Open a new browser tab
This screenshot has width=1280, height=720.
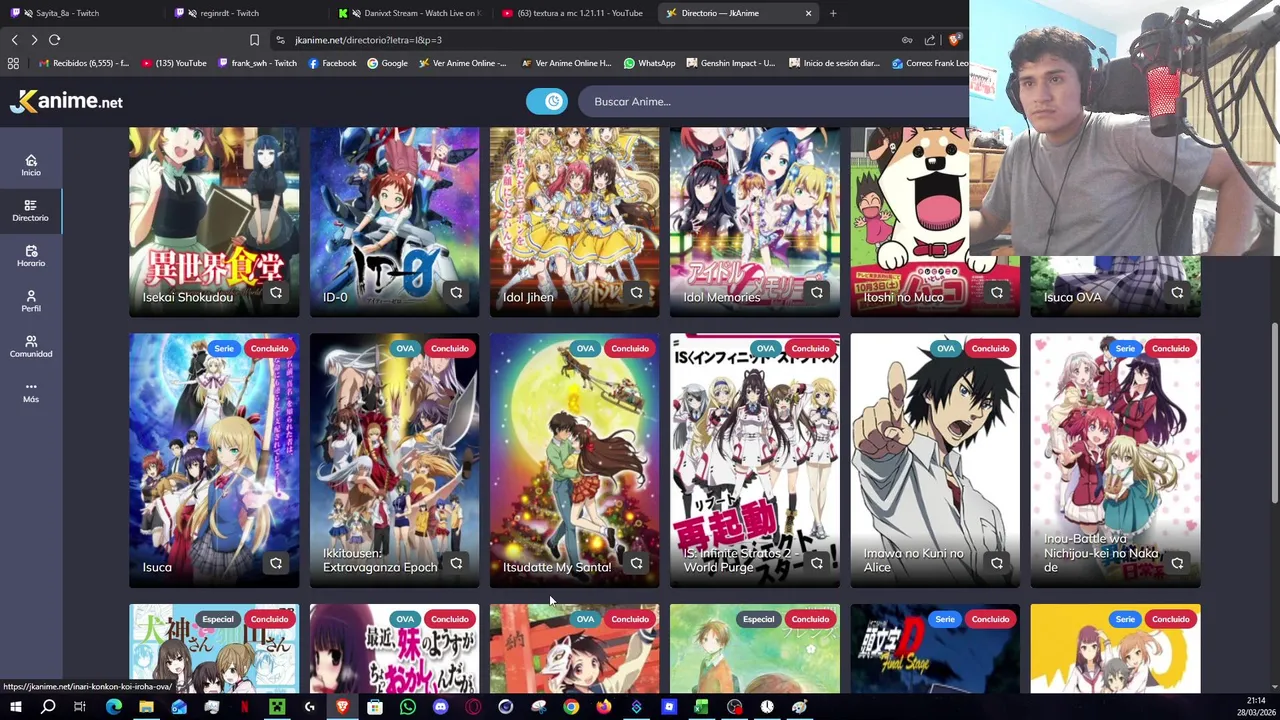click(833, 13)
